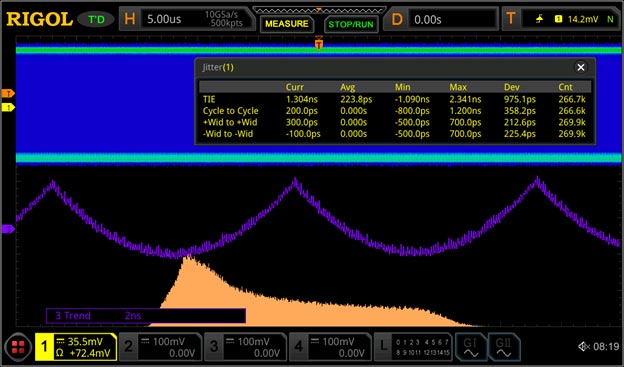Image resolution: width=624 pixels, height=367 pixels.
Task: Click the STOP/RUN button
Action: [351, 24]
